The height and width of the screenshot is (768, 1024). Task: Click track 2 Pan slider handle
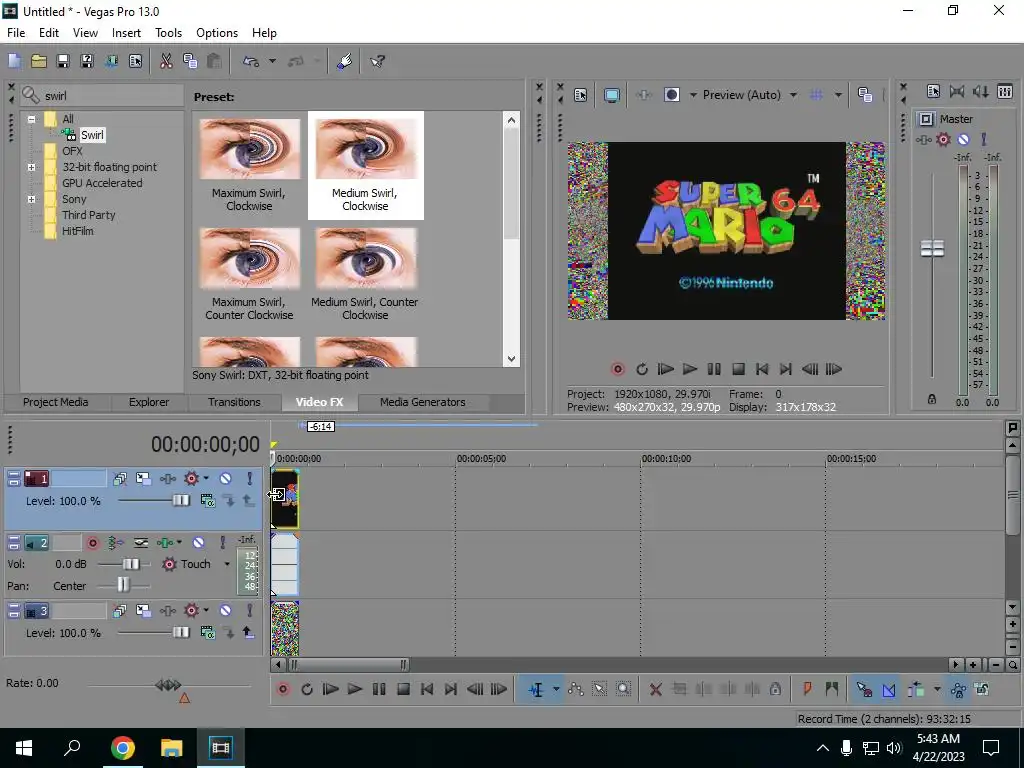coord(123,586)
